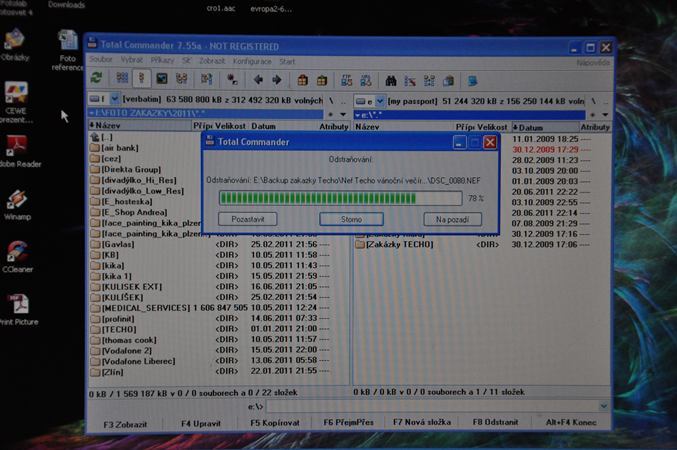Select the CCleaner desktop icon
The image size is (677, 450).
coord(17,257)
